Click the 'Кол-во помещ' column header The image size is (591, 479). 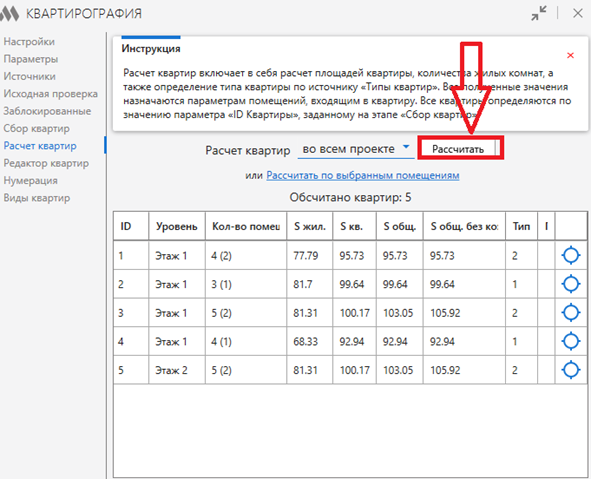[x=246, y=226]
